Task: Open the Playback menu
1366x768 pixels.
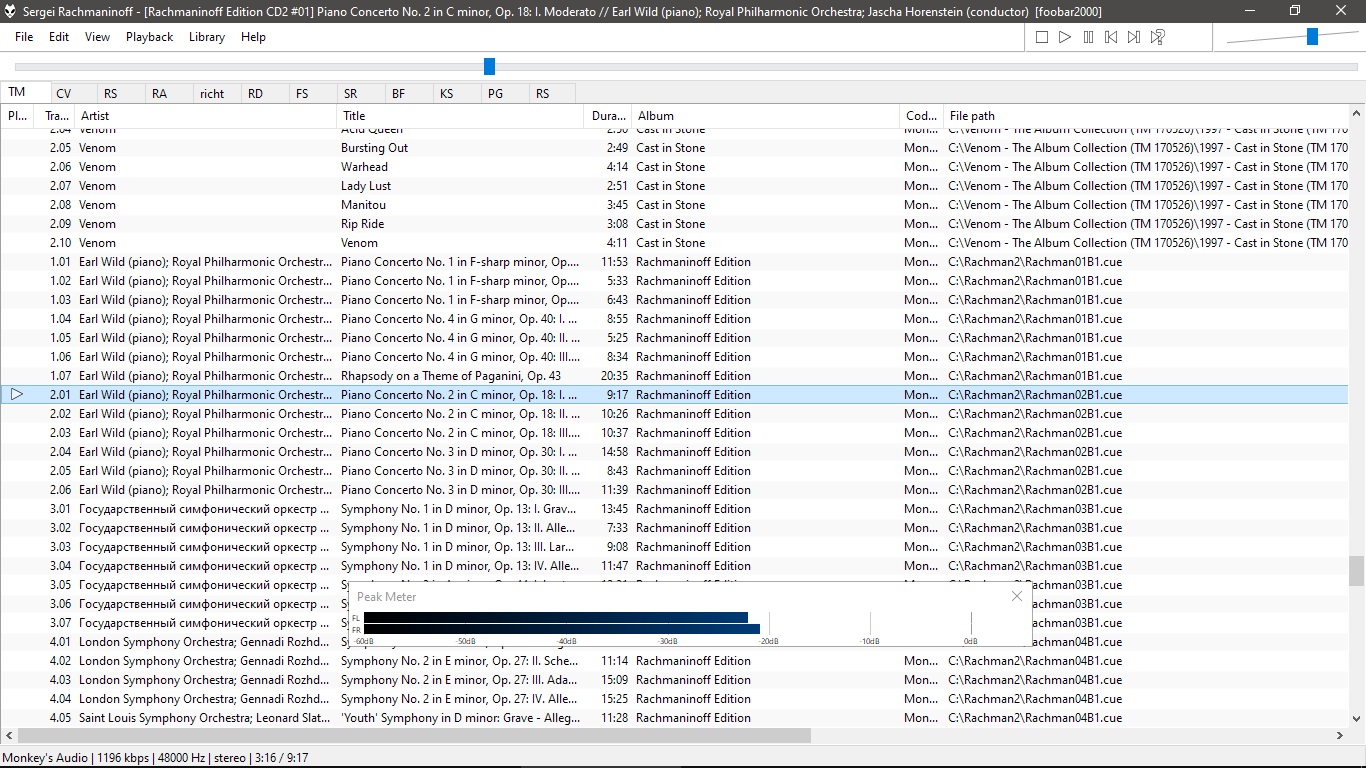Action: tap(149, 37)
